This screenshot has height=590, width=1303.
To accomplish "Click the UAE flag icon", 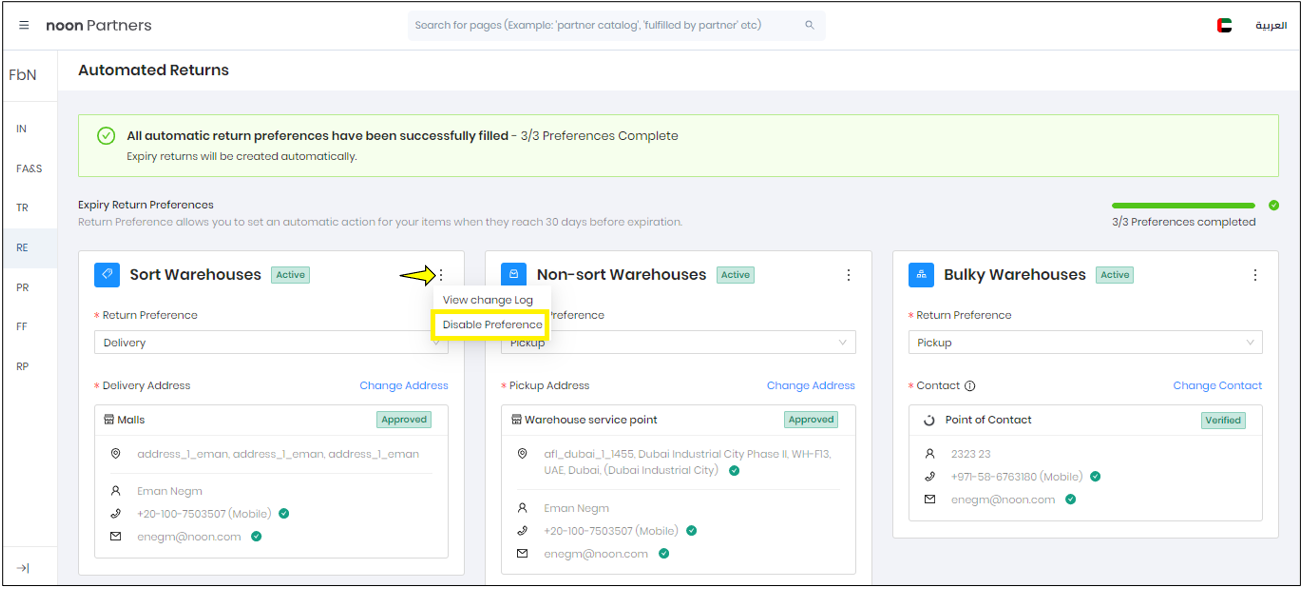I will pyautogui.click(x=1224, y=25).
